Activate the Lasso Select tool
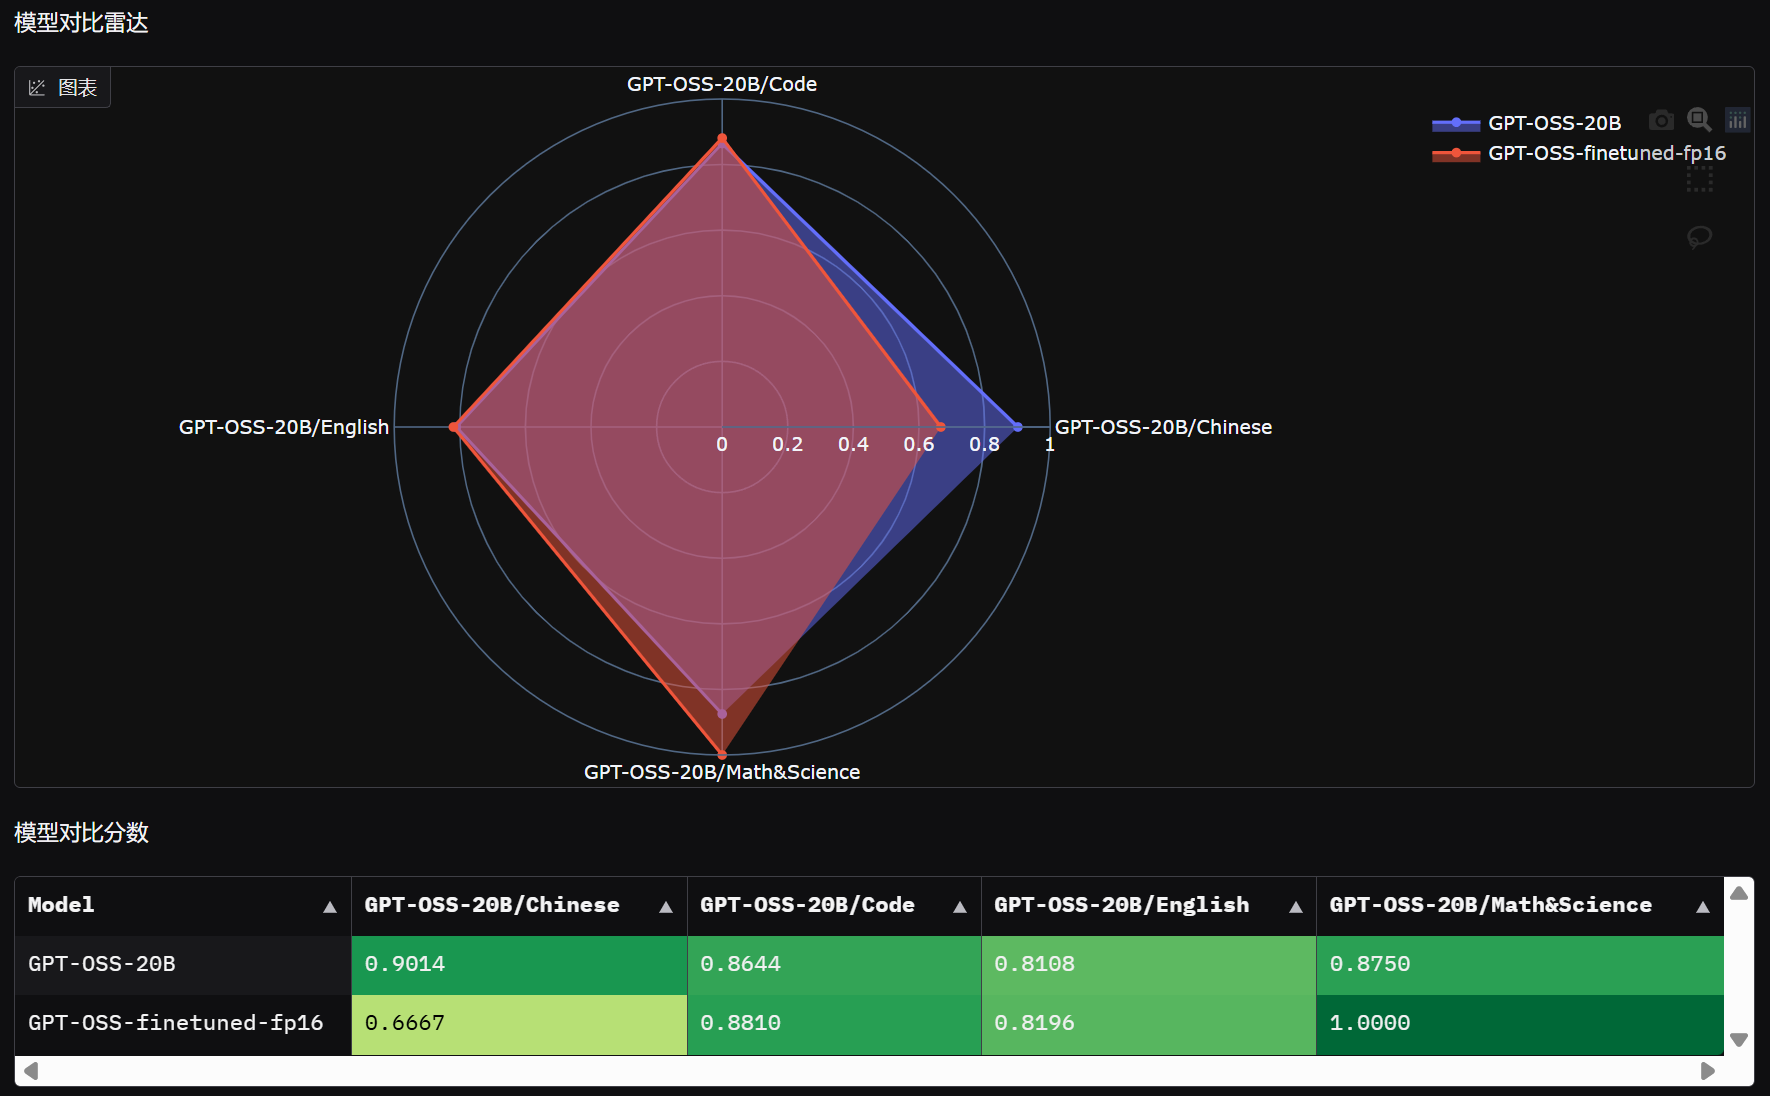This screenshot has height=1096, width=1770. 1699,237
